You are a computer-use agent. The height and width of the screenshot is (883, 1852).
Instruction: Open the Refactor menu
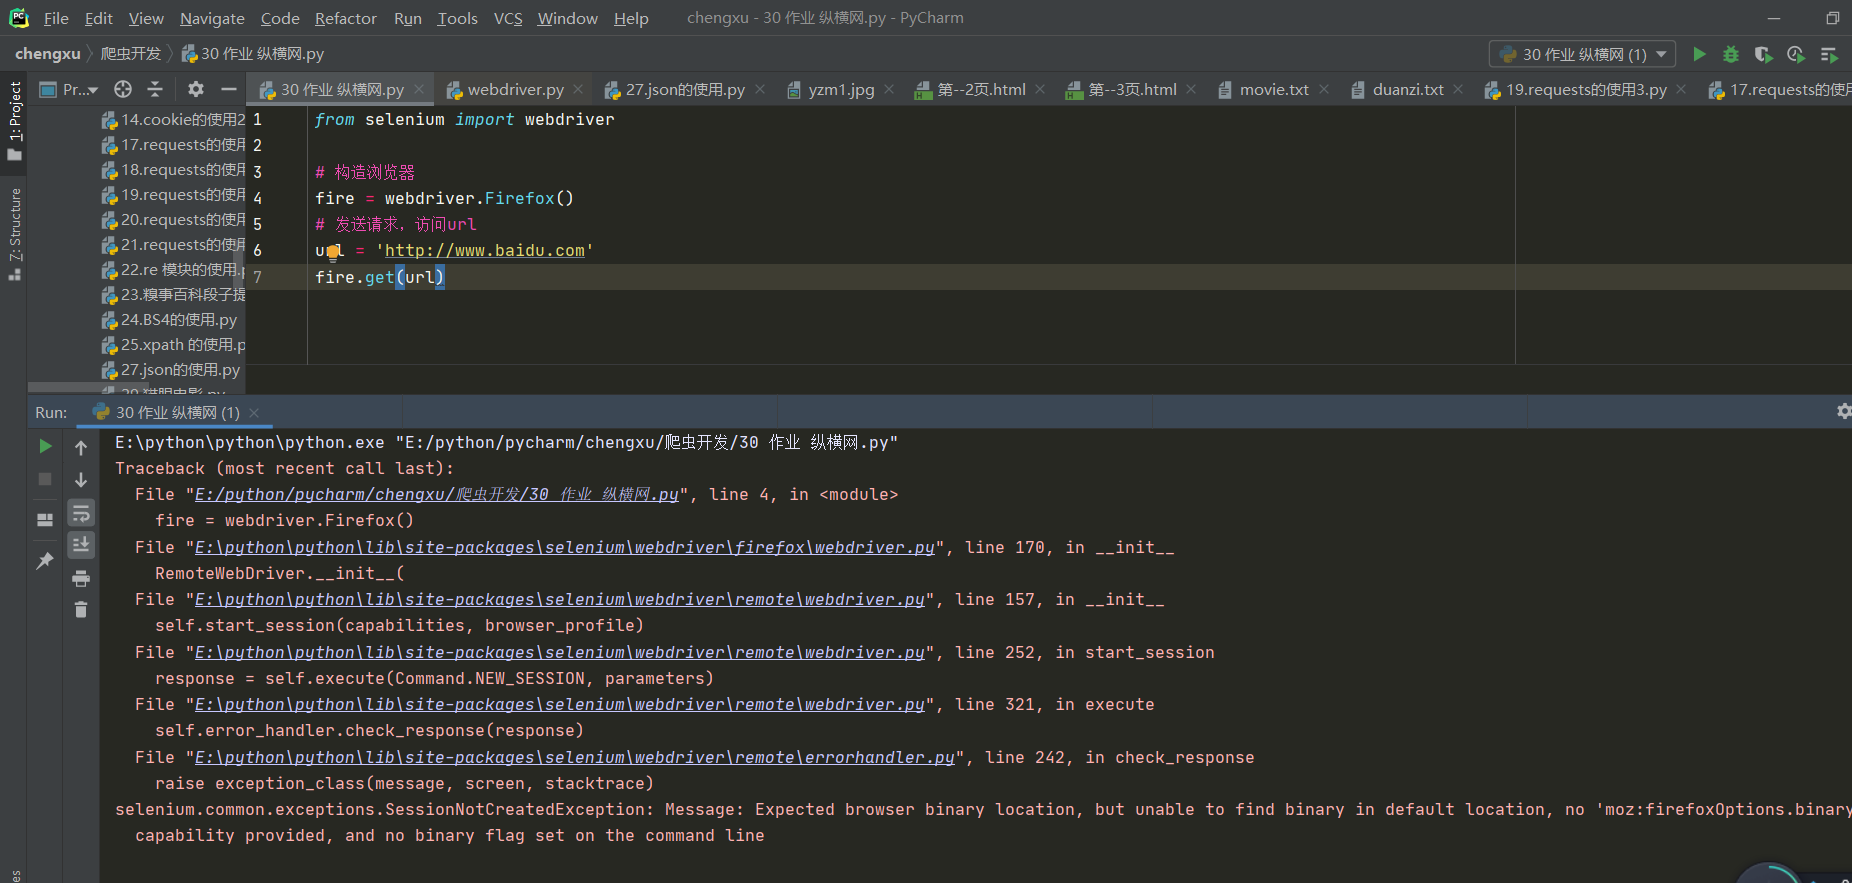346,18
